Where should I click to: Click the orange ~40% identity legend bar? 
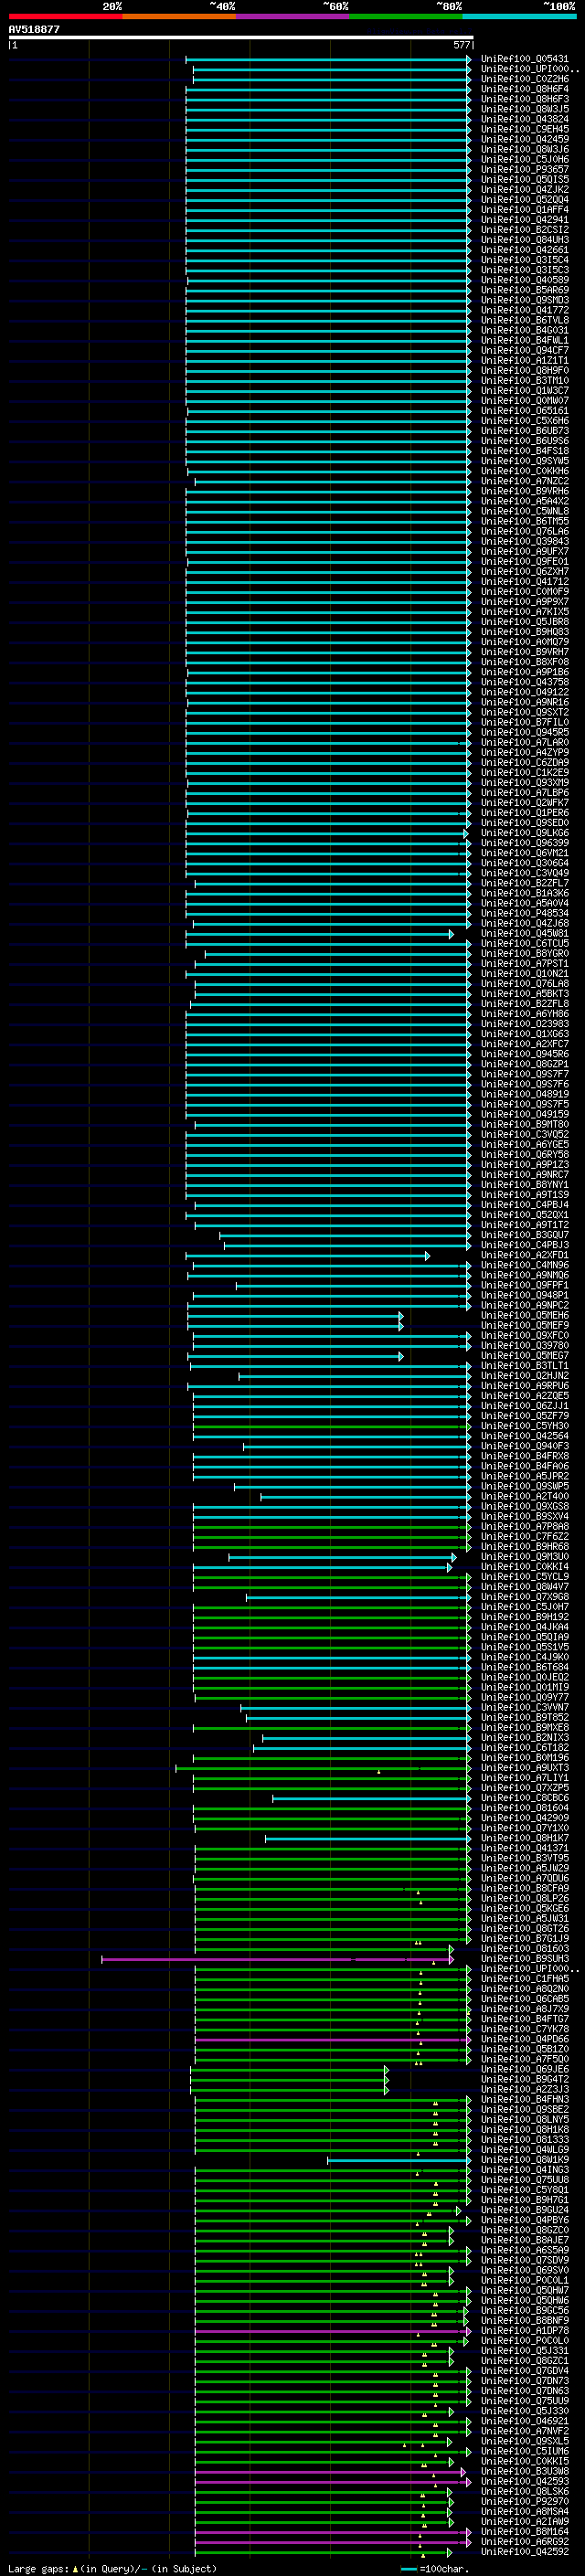179,17
